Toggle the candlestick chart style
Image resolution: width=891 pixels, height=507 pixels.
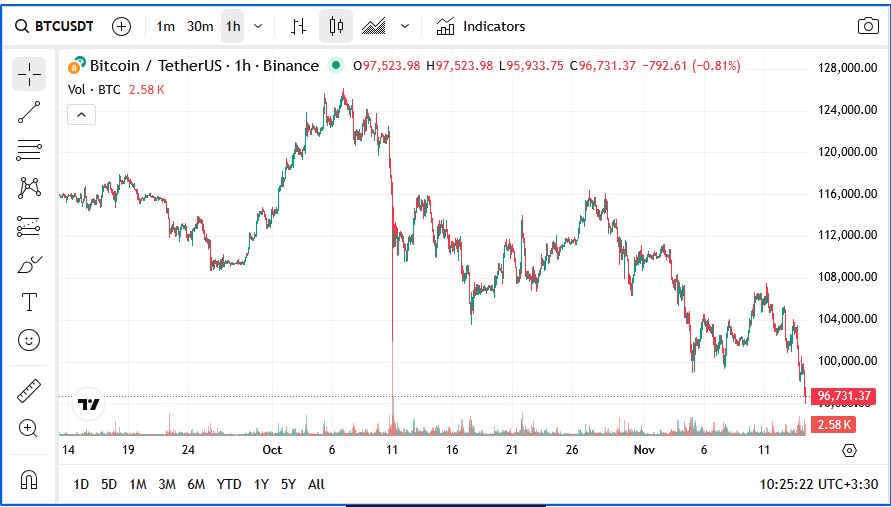pyautogui.click(x=336, y=26)
